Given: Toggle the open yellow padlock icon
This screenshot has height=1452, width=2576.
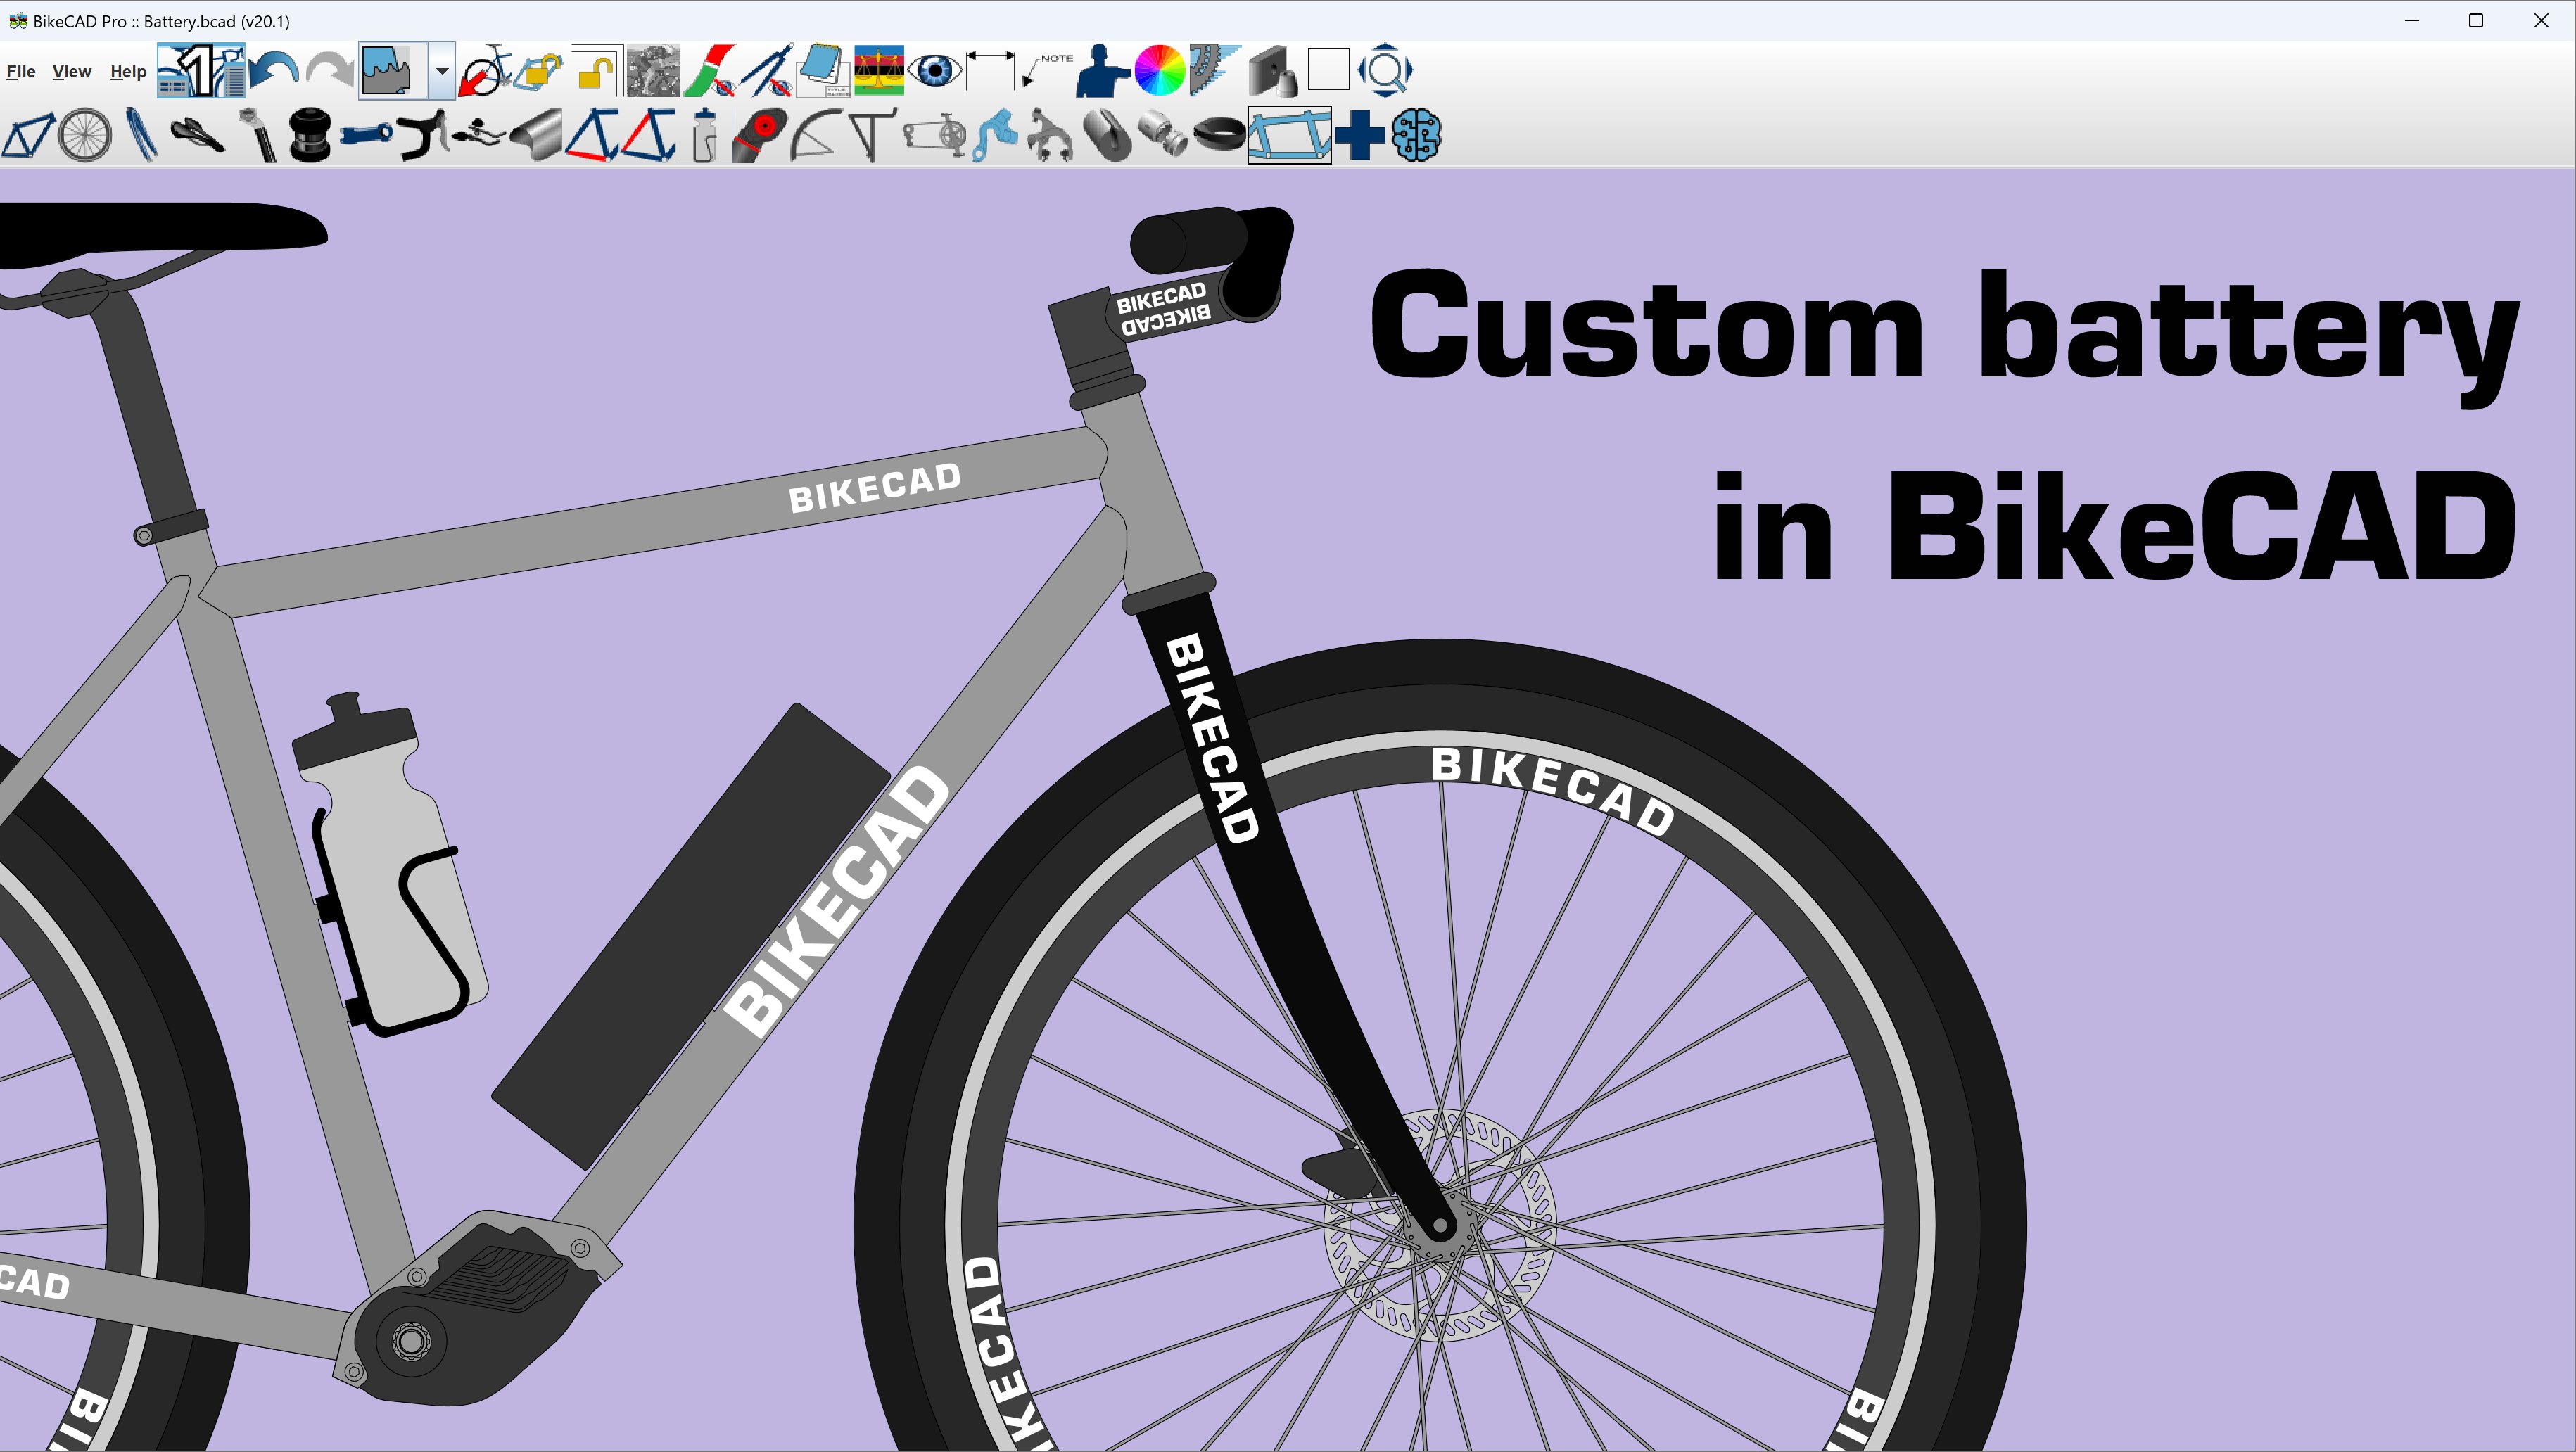Looking at the screenshot, I should click(597, 71).
